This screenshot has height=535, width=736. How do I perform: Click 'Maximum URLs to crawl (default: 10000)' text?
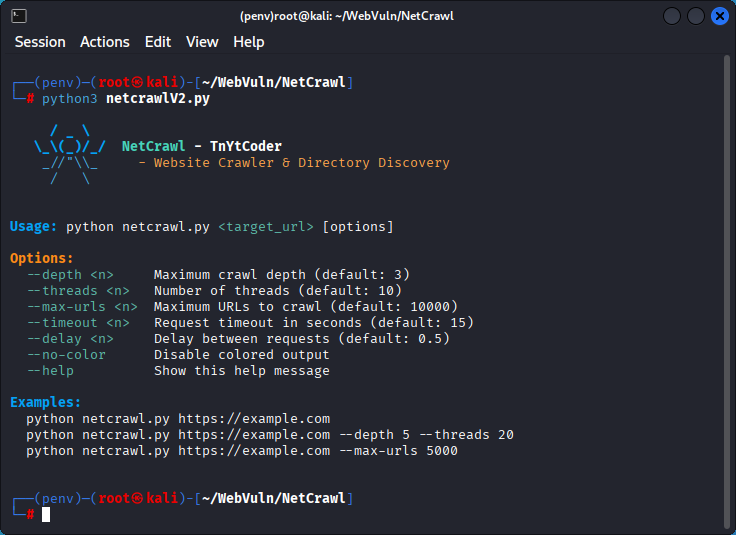pyautogui.click(x=306, y=306)
